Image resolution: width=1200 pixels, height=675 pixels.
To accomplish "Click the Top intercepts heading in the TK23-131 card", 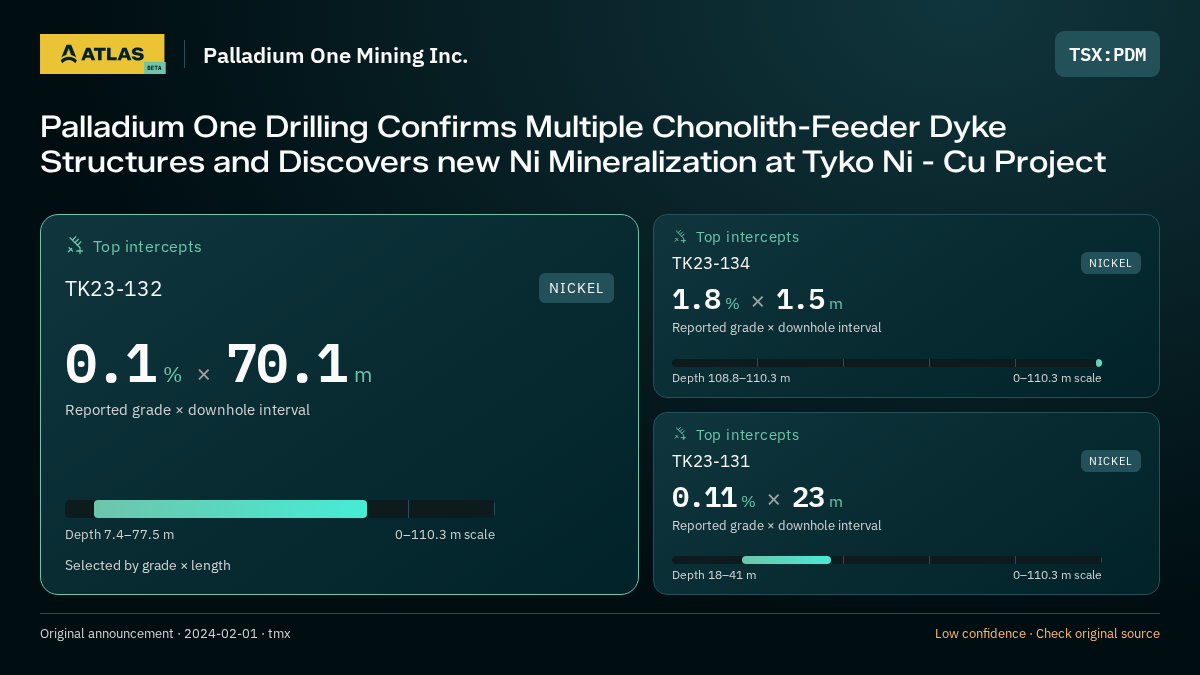I will pyautogui.click(x=747, y=435).
